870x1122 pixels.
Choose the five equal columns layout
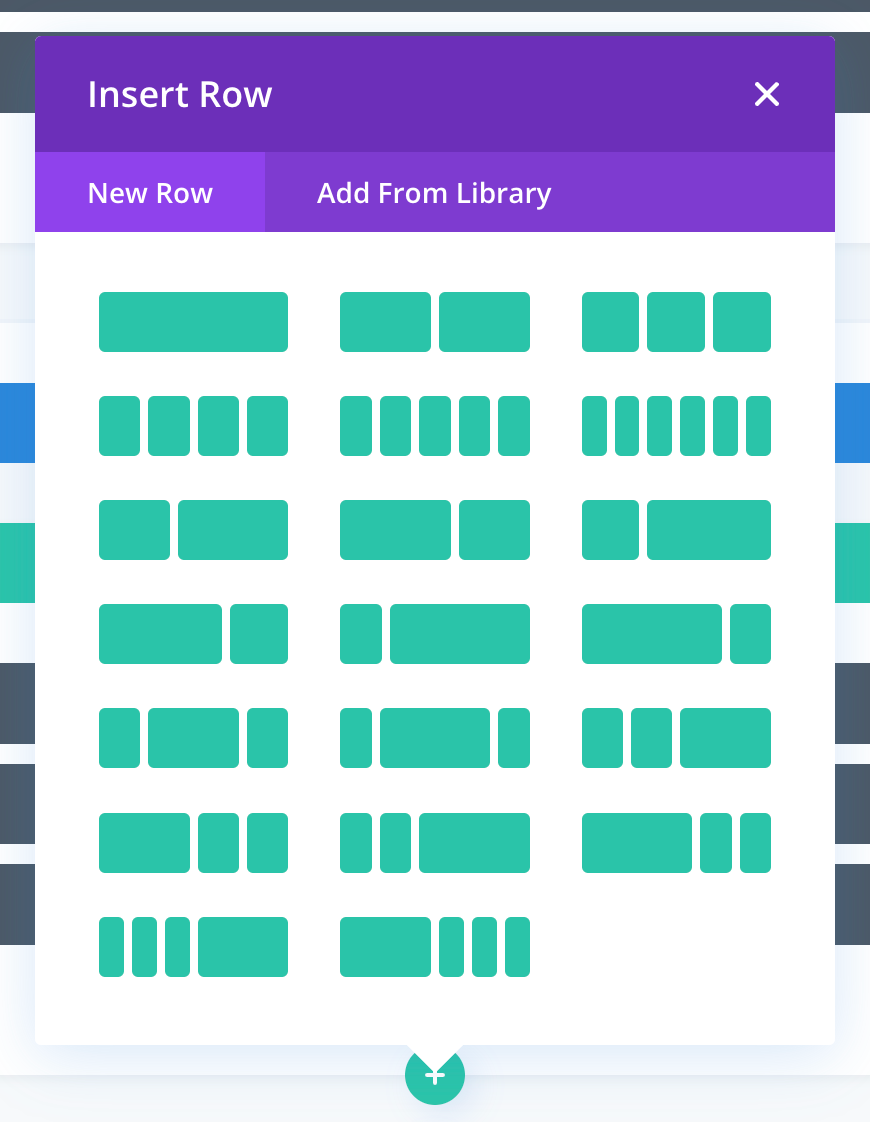tap(434, 426)
